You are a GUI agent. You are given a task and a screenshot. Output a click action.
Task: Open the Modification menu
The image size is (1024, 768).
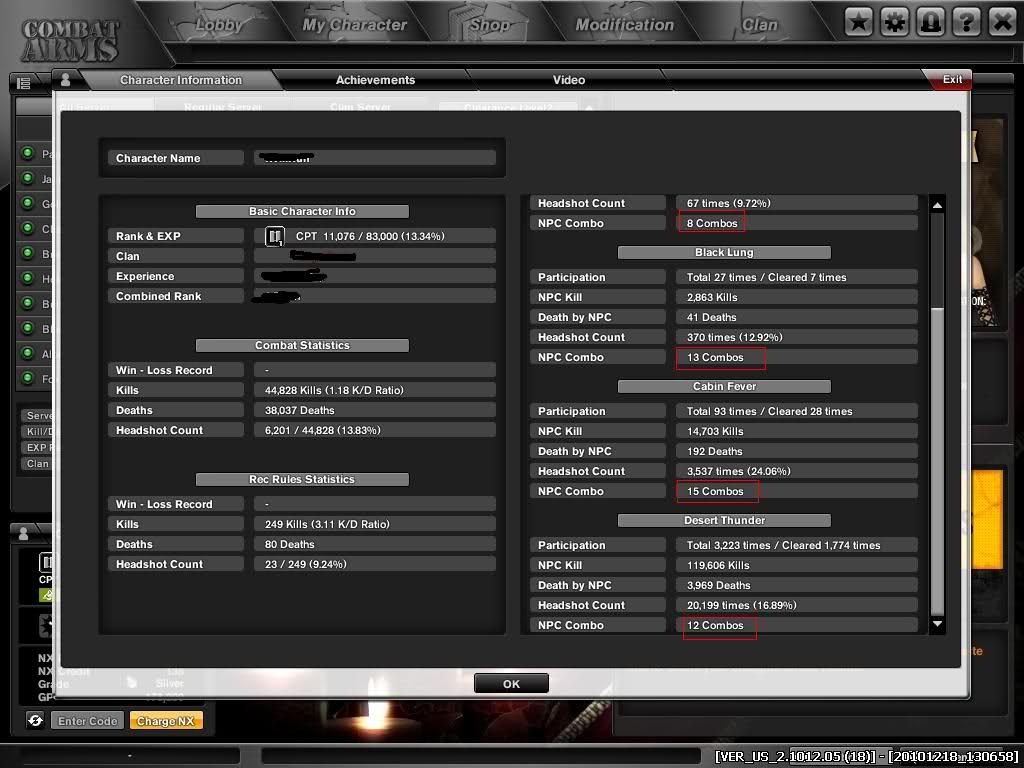pyautogui.click(x=624, y=25)
